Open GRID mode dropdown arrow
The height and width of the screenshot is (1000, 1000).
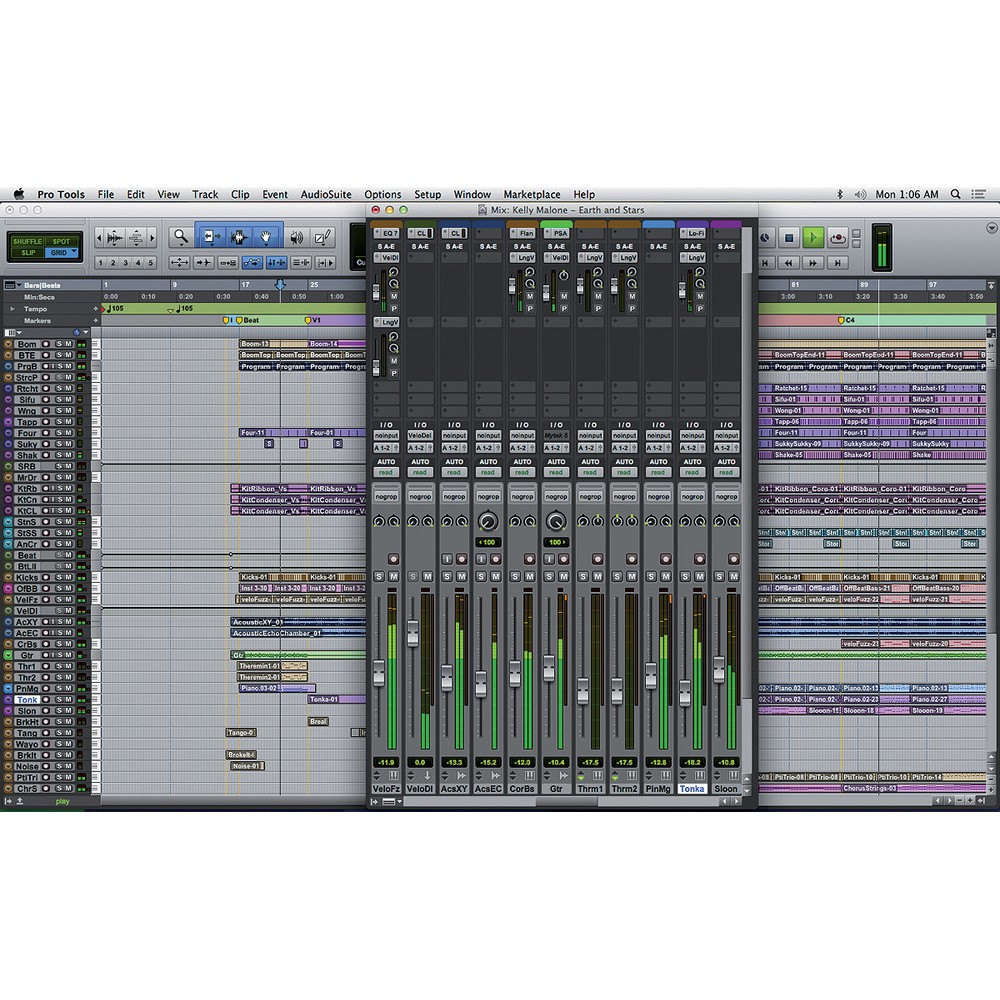point(75,253)
